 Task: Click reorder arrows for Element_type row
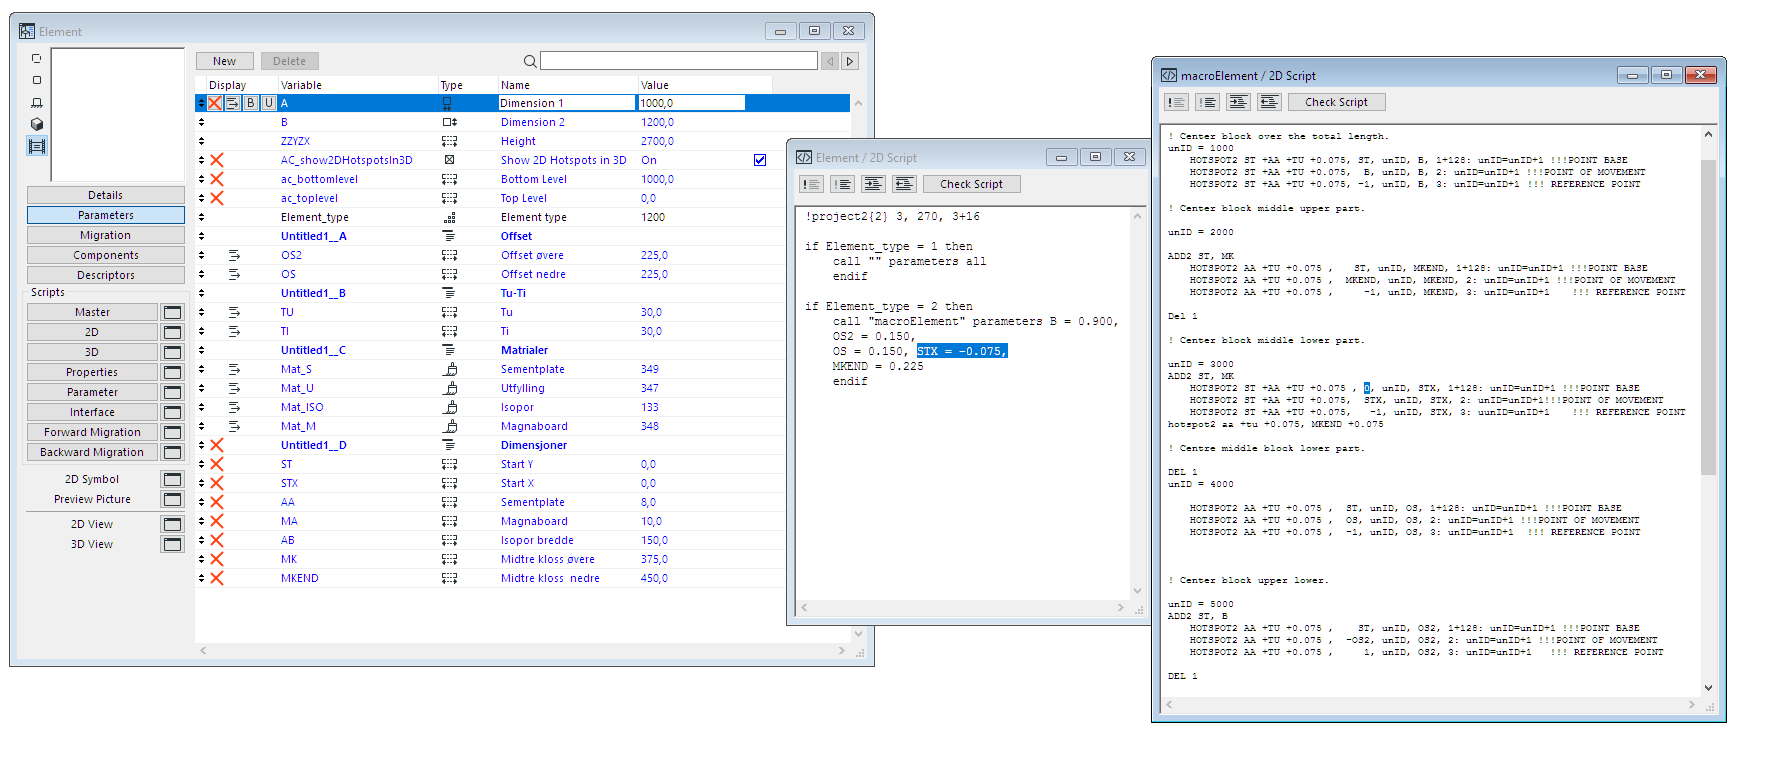[x=201, y=217]
